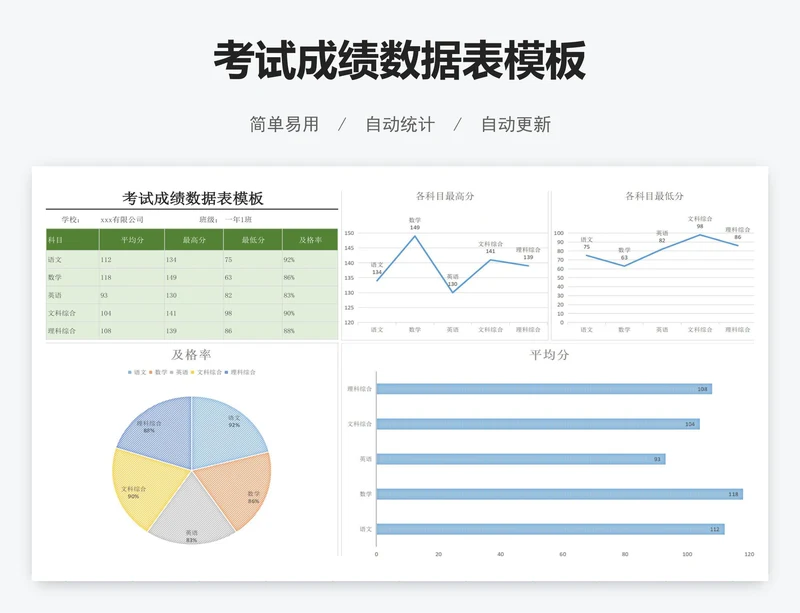Click the 英语 legend entry in pie chart
The image size is (800, 613).
[179, 373]
